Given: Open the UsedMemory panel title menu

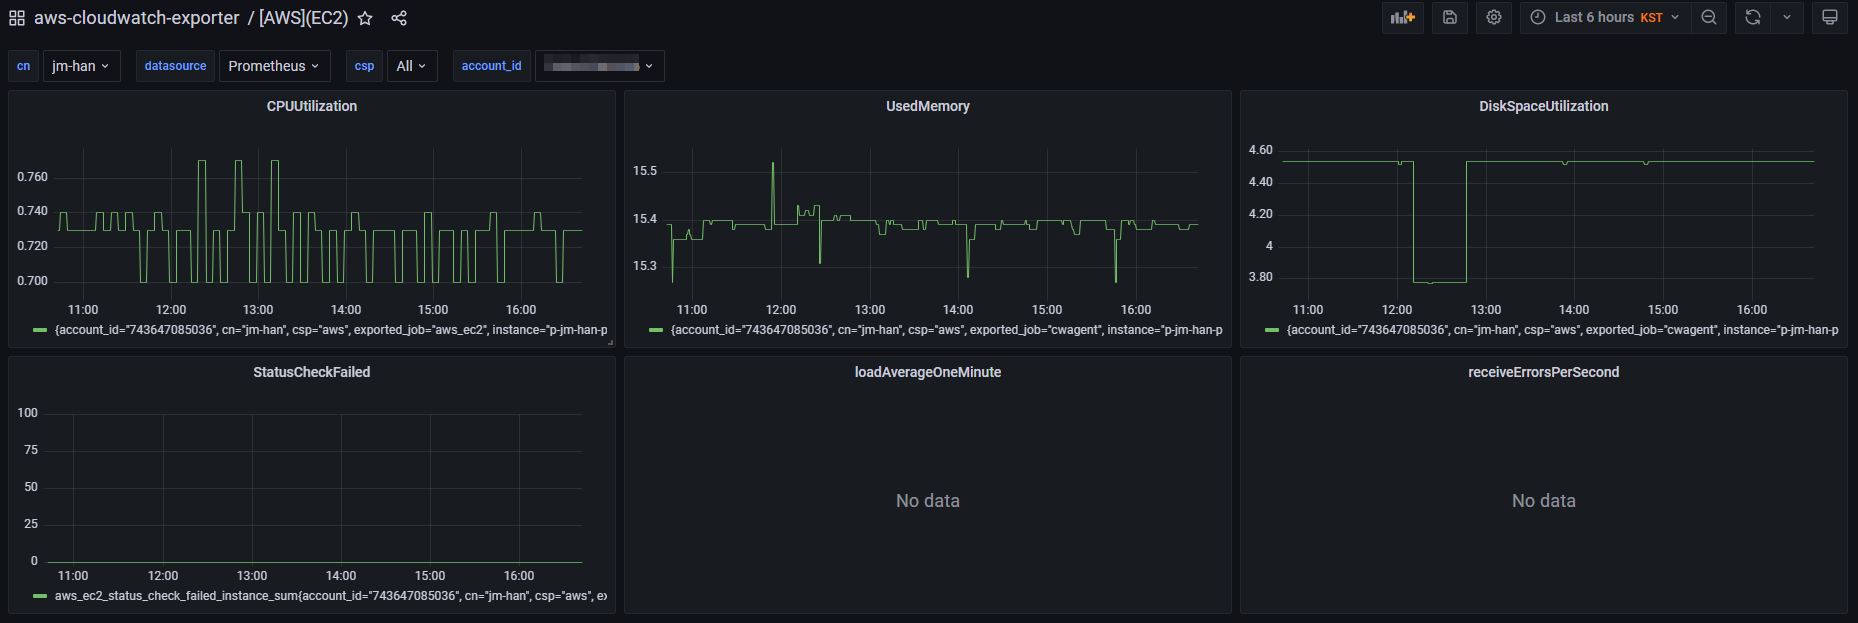Looking at the screenshot, I should pyautogui.click(x=928, y=106).
